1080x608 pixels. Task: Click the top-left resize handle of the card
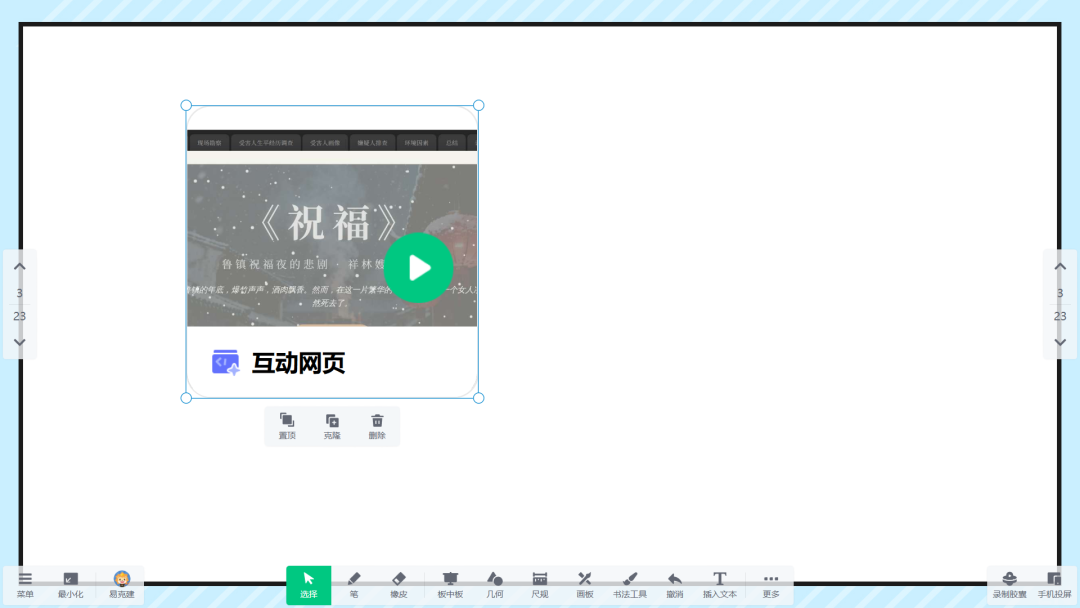[x=186, y=105]
